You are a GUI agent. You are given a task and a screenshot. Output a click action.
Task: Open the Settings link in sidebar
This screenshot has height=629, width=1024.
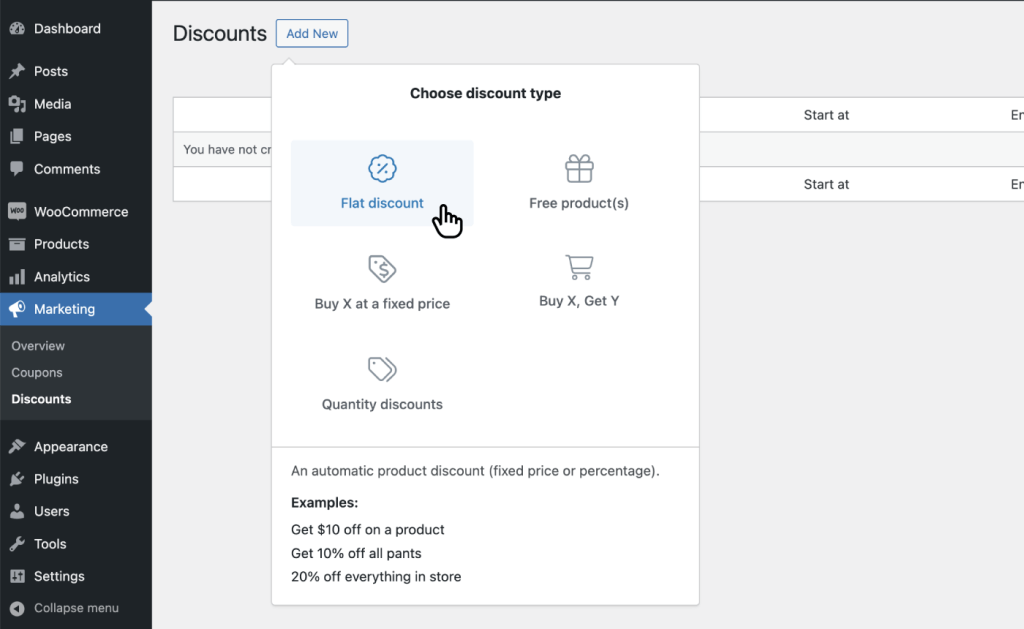point(55,576)
